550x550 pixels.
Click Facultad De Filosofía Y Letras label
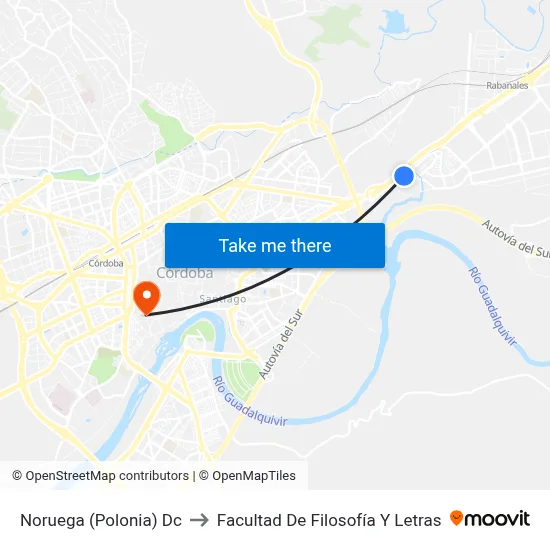point(329,520)
